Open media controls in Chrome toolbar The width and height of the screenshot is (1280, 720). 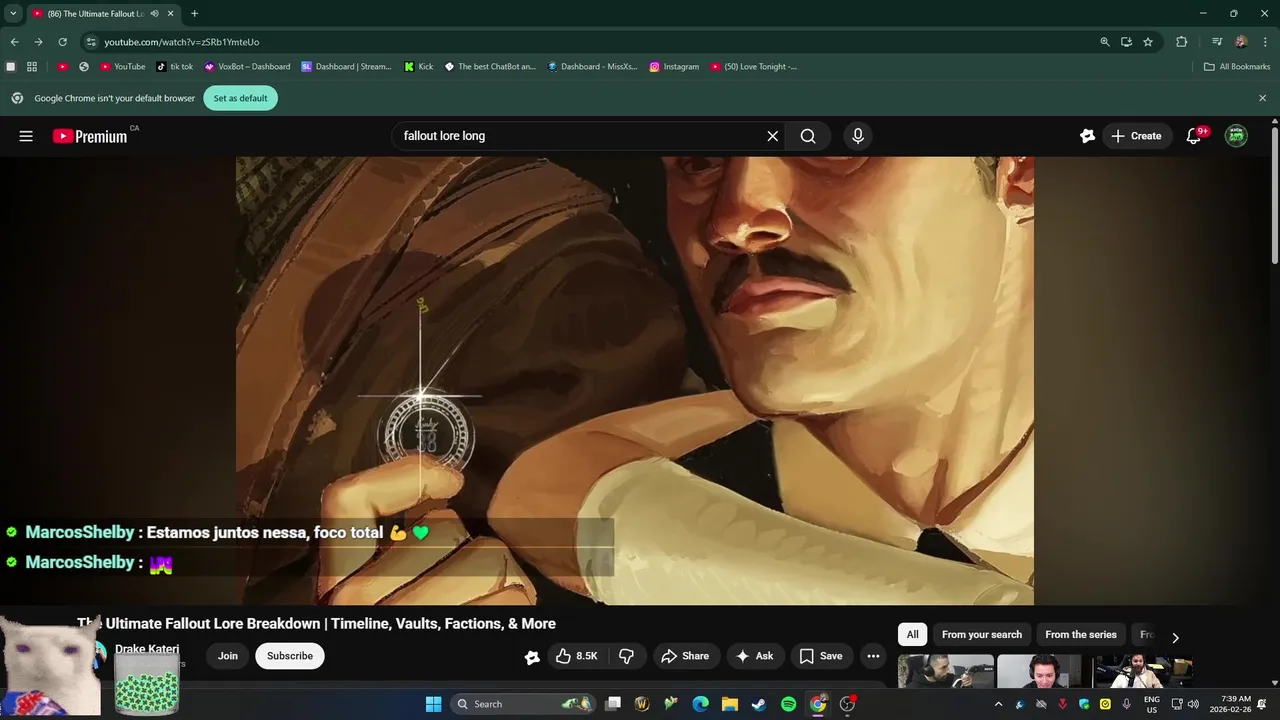1216,42
